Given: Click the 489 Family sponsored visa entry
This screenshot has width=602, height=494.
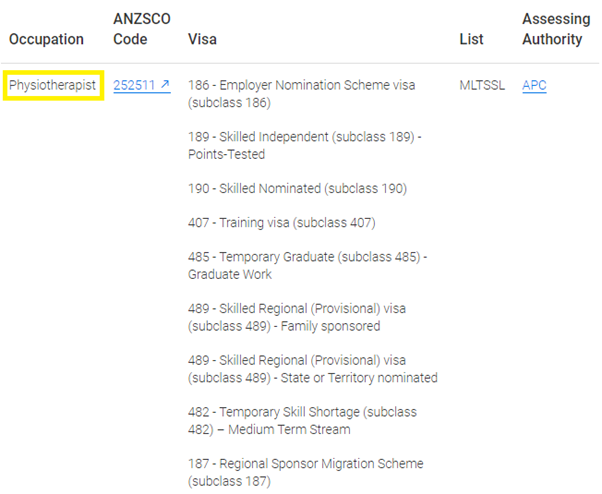Looking at the screenshot, I should pos(297,317).
